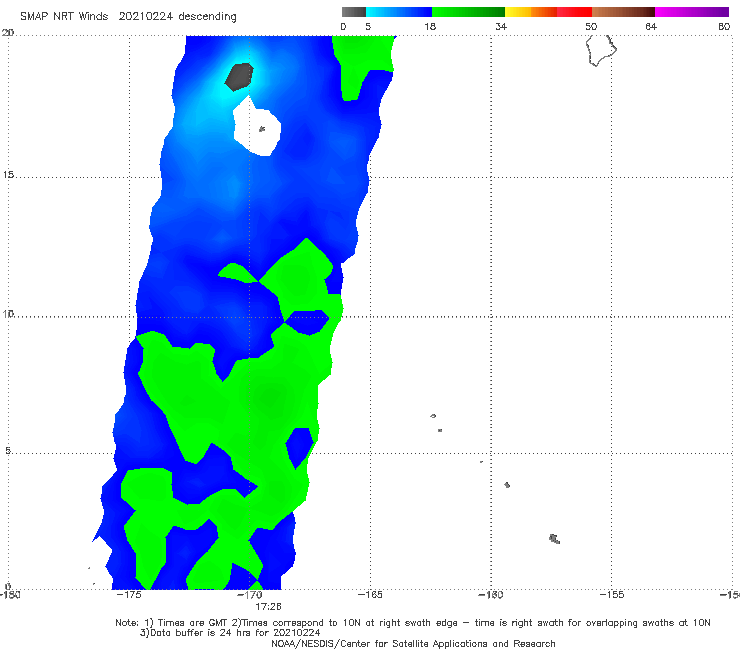Click the '64' label under the color bar
Image resolution: width=740 pixels, height=650 pixels.
(651, 26)
